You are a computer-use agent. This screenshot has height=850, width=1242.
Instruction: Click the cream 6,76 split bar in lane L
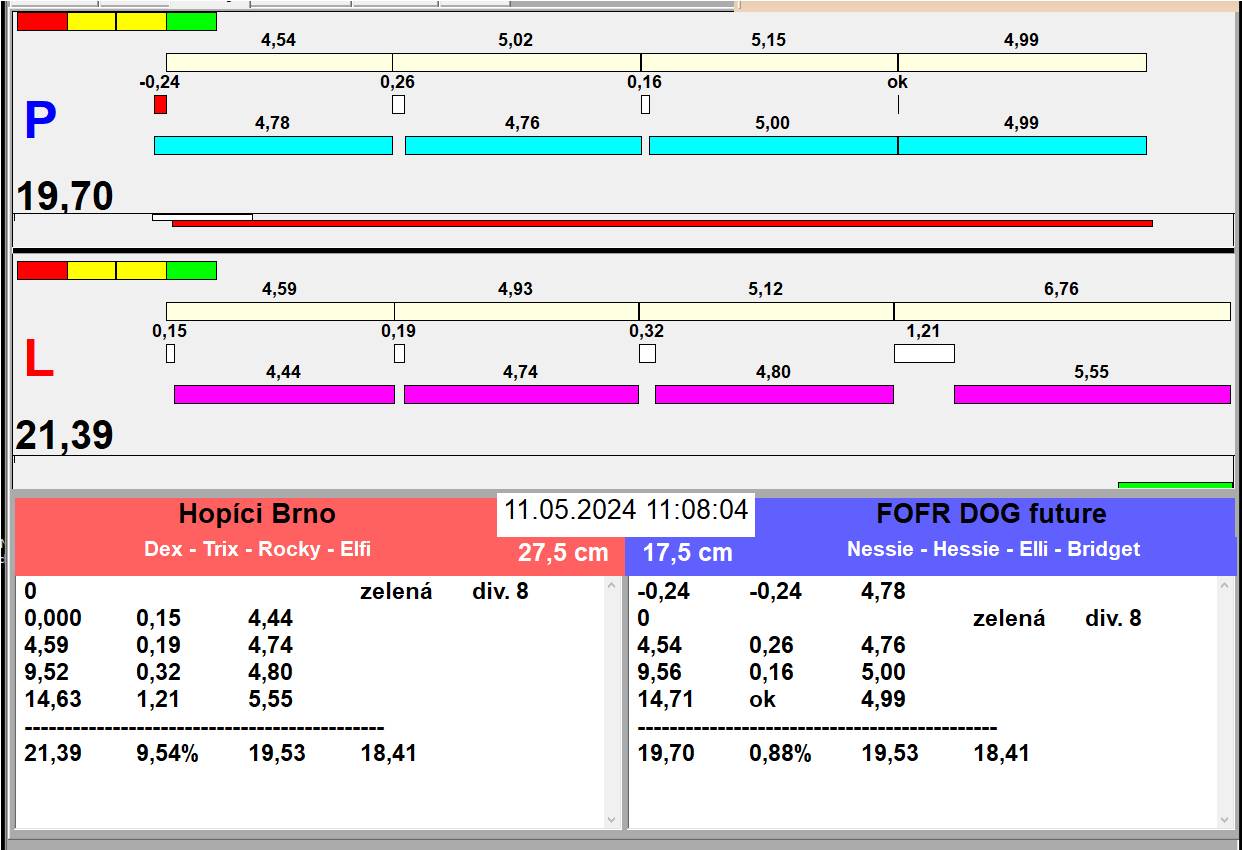pyautogui.click(x=1061, y=311)
